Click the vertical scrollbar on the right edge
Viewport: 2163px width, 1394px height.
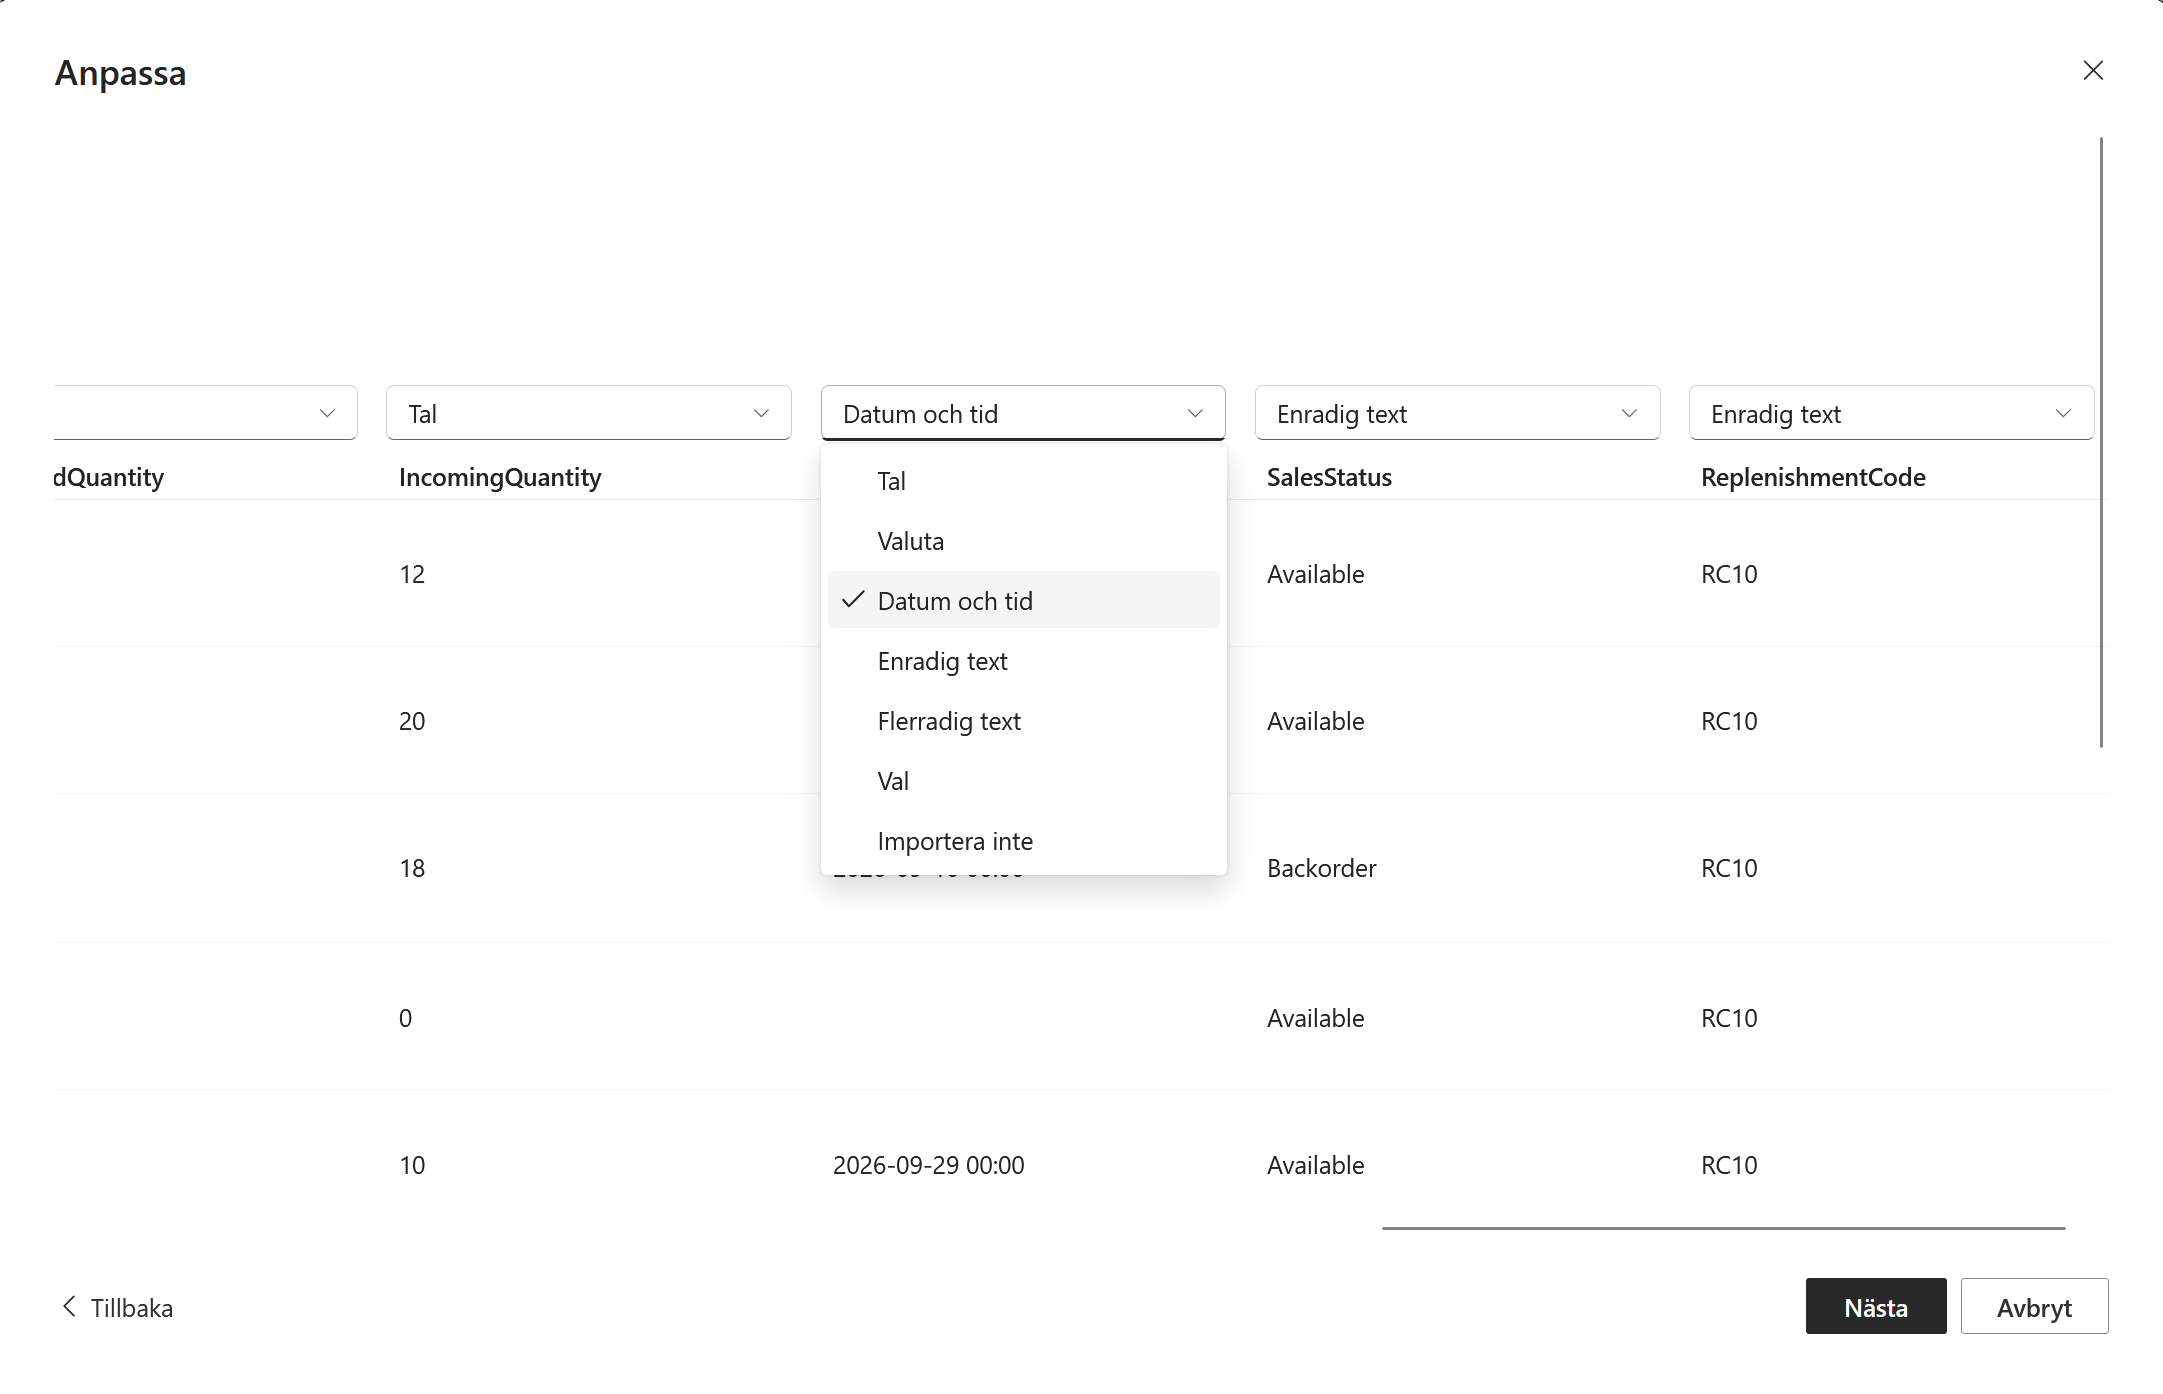tap(2101, 442)
